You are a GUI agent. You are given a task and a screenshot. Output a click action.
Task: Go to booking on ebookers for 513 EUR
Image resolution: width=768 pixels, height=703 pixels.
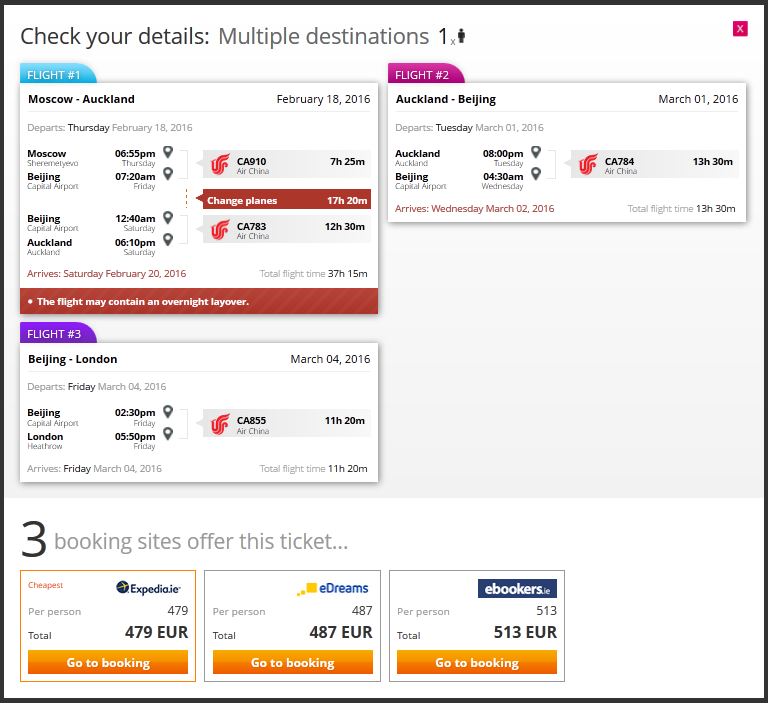point(476,662)
